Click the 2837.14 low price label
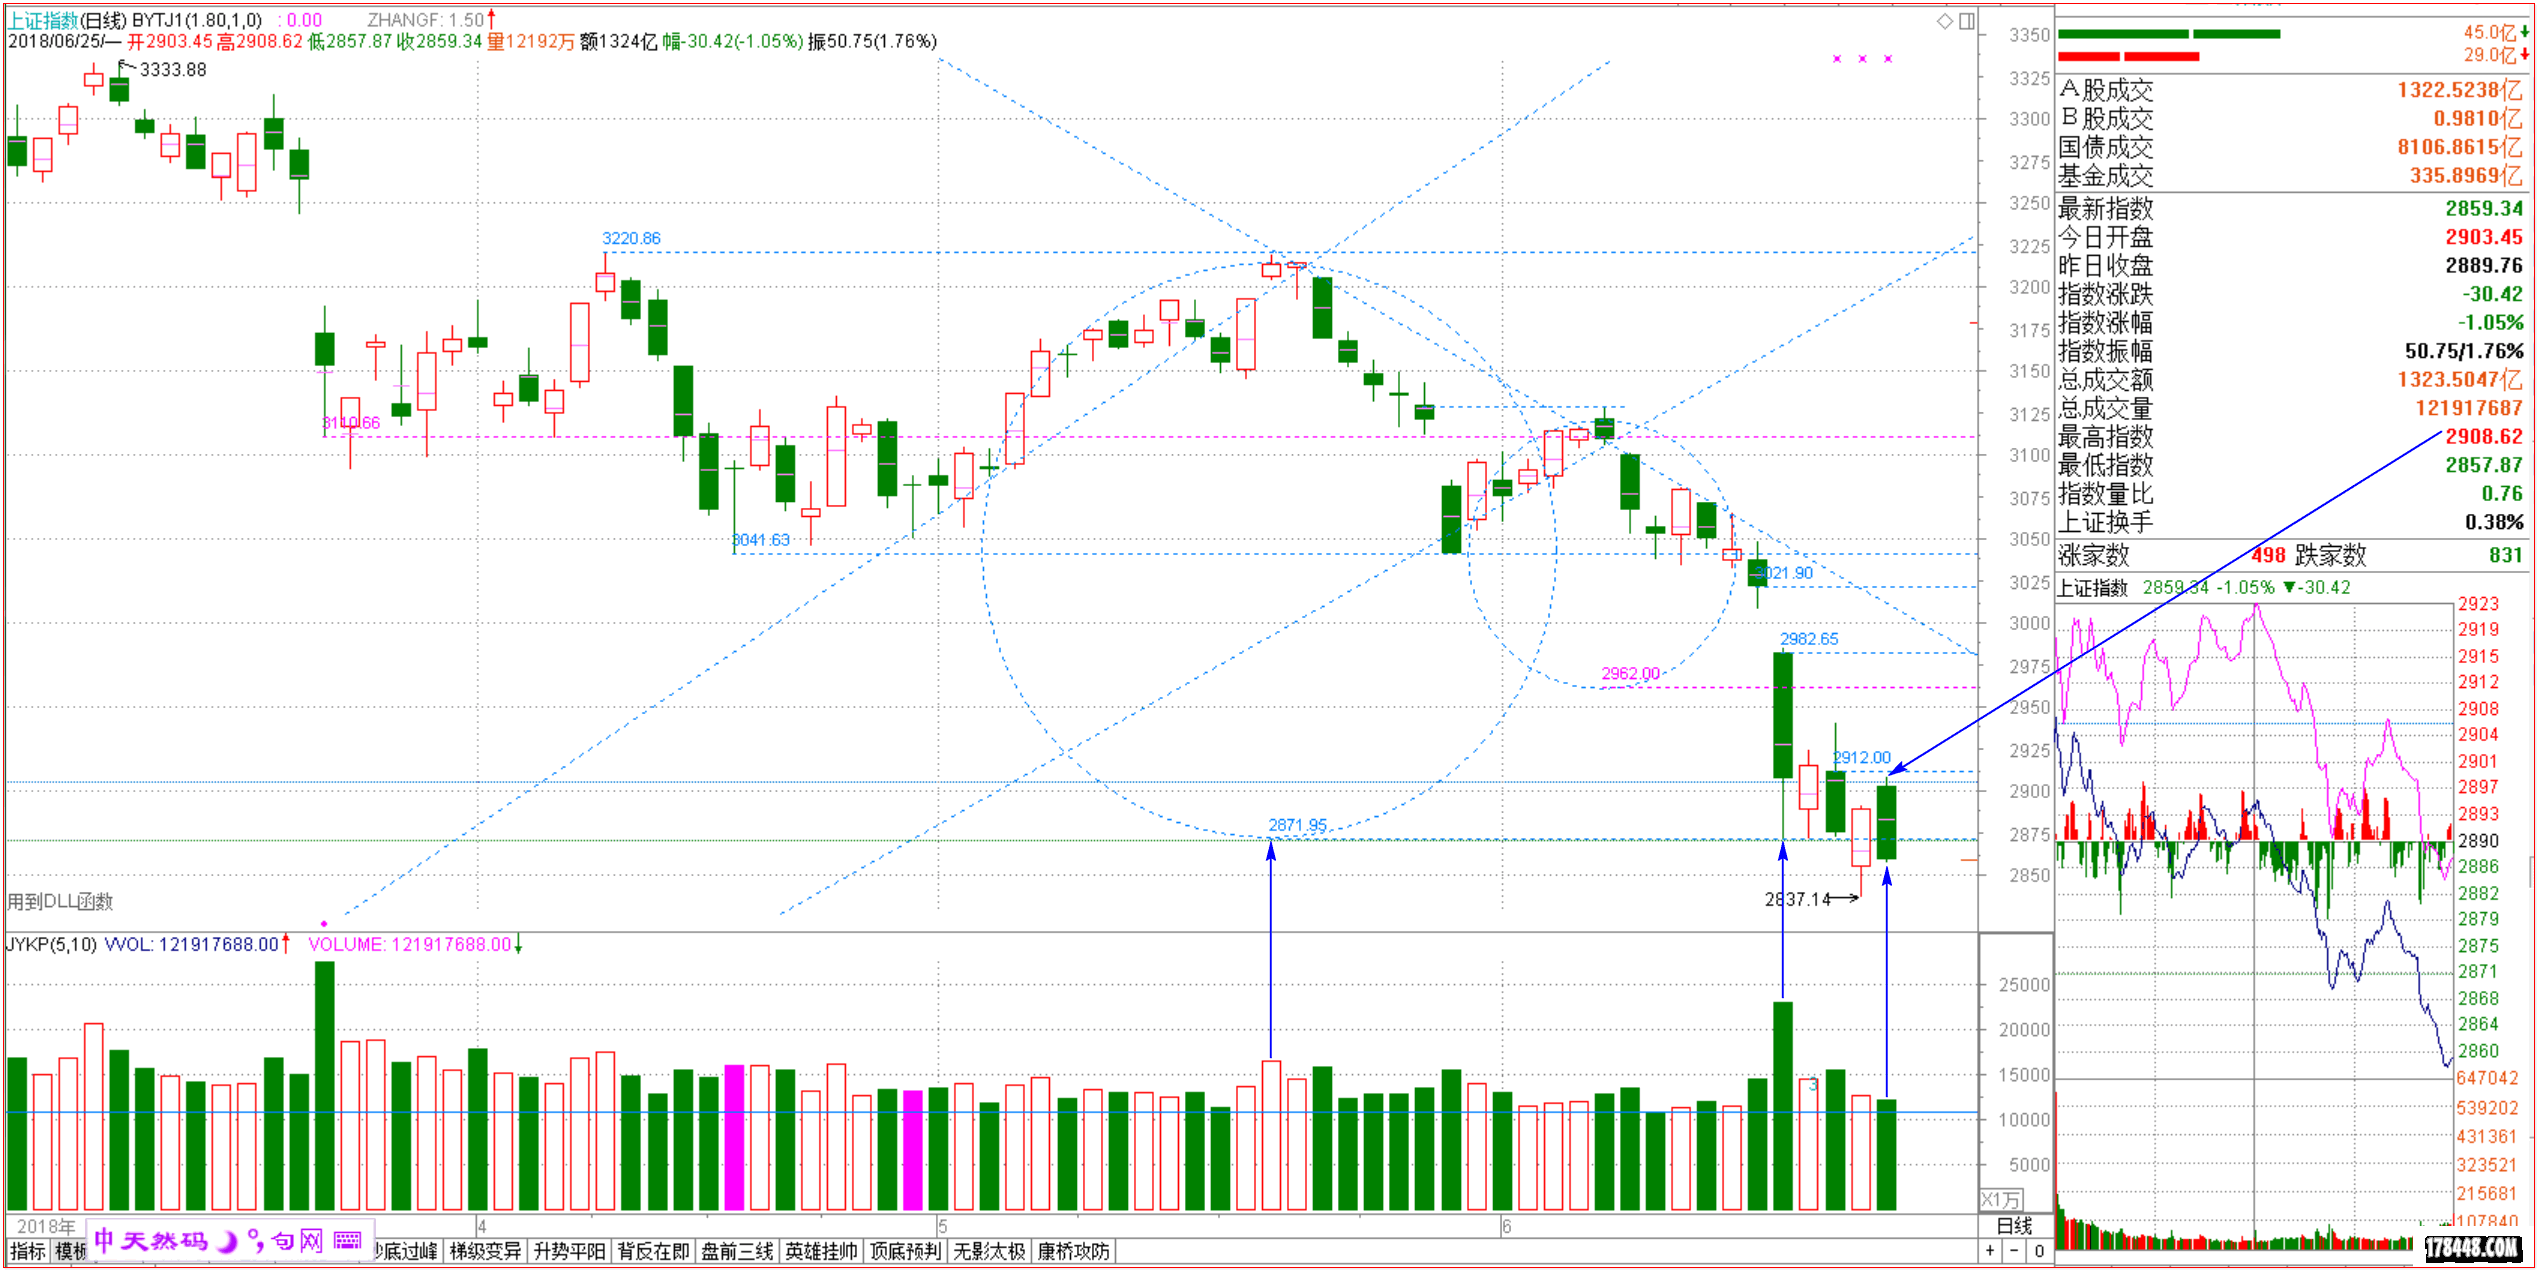This screenshot has height=1272, width=2539. point(1798,899)
